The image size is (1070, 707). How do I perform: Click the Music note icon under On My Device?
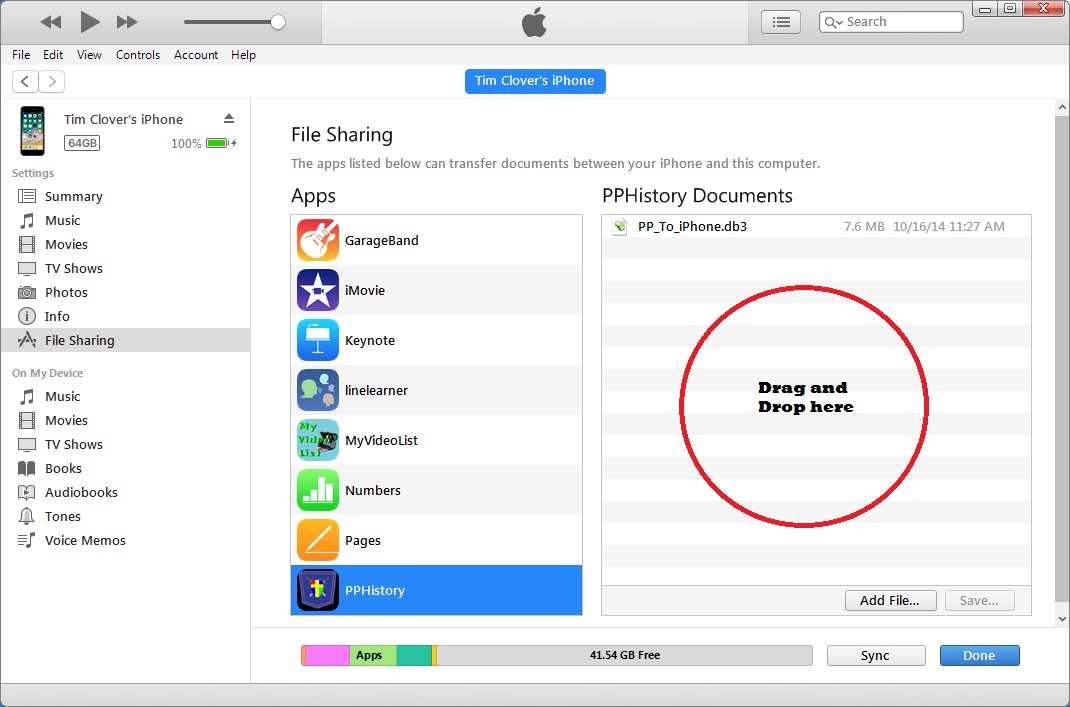pos(27,396)
